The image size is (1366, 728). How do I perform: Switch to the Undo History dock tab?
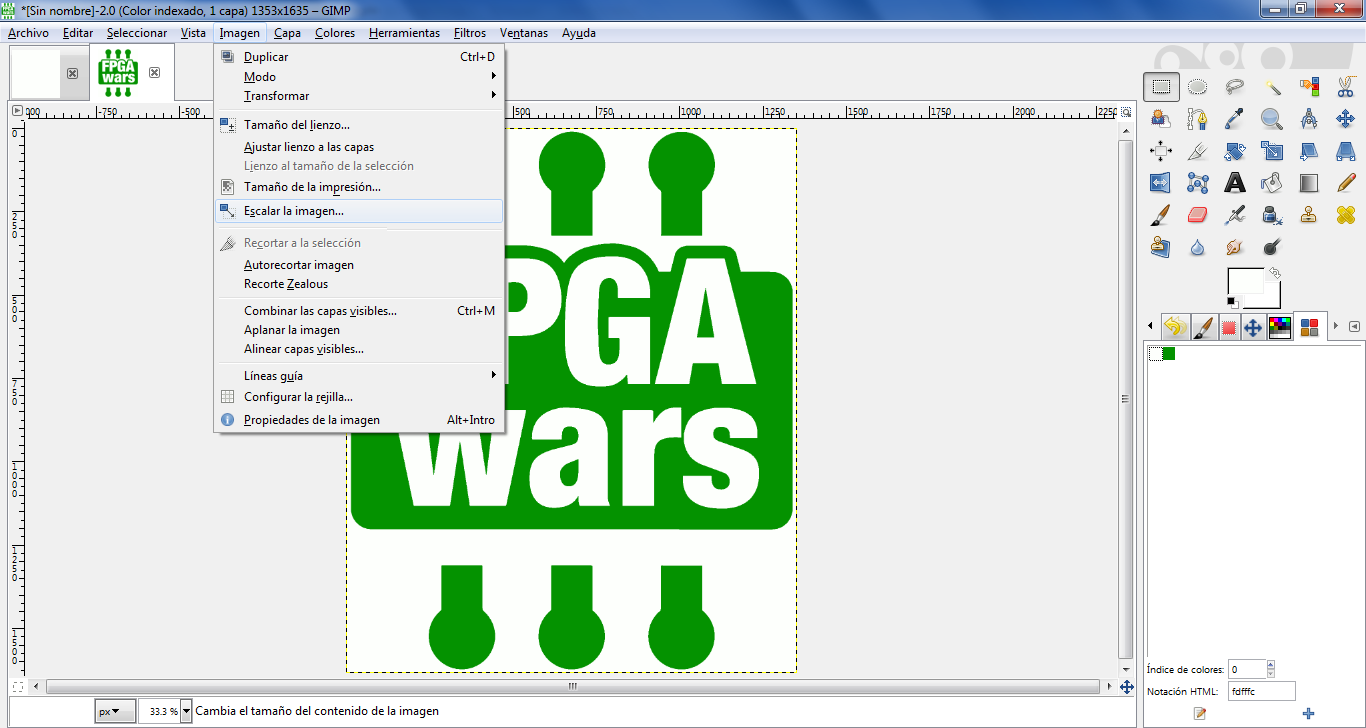point(1176,327)
